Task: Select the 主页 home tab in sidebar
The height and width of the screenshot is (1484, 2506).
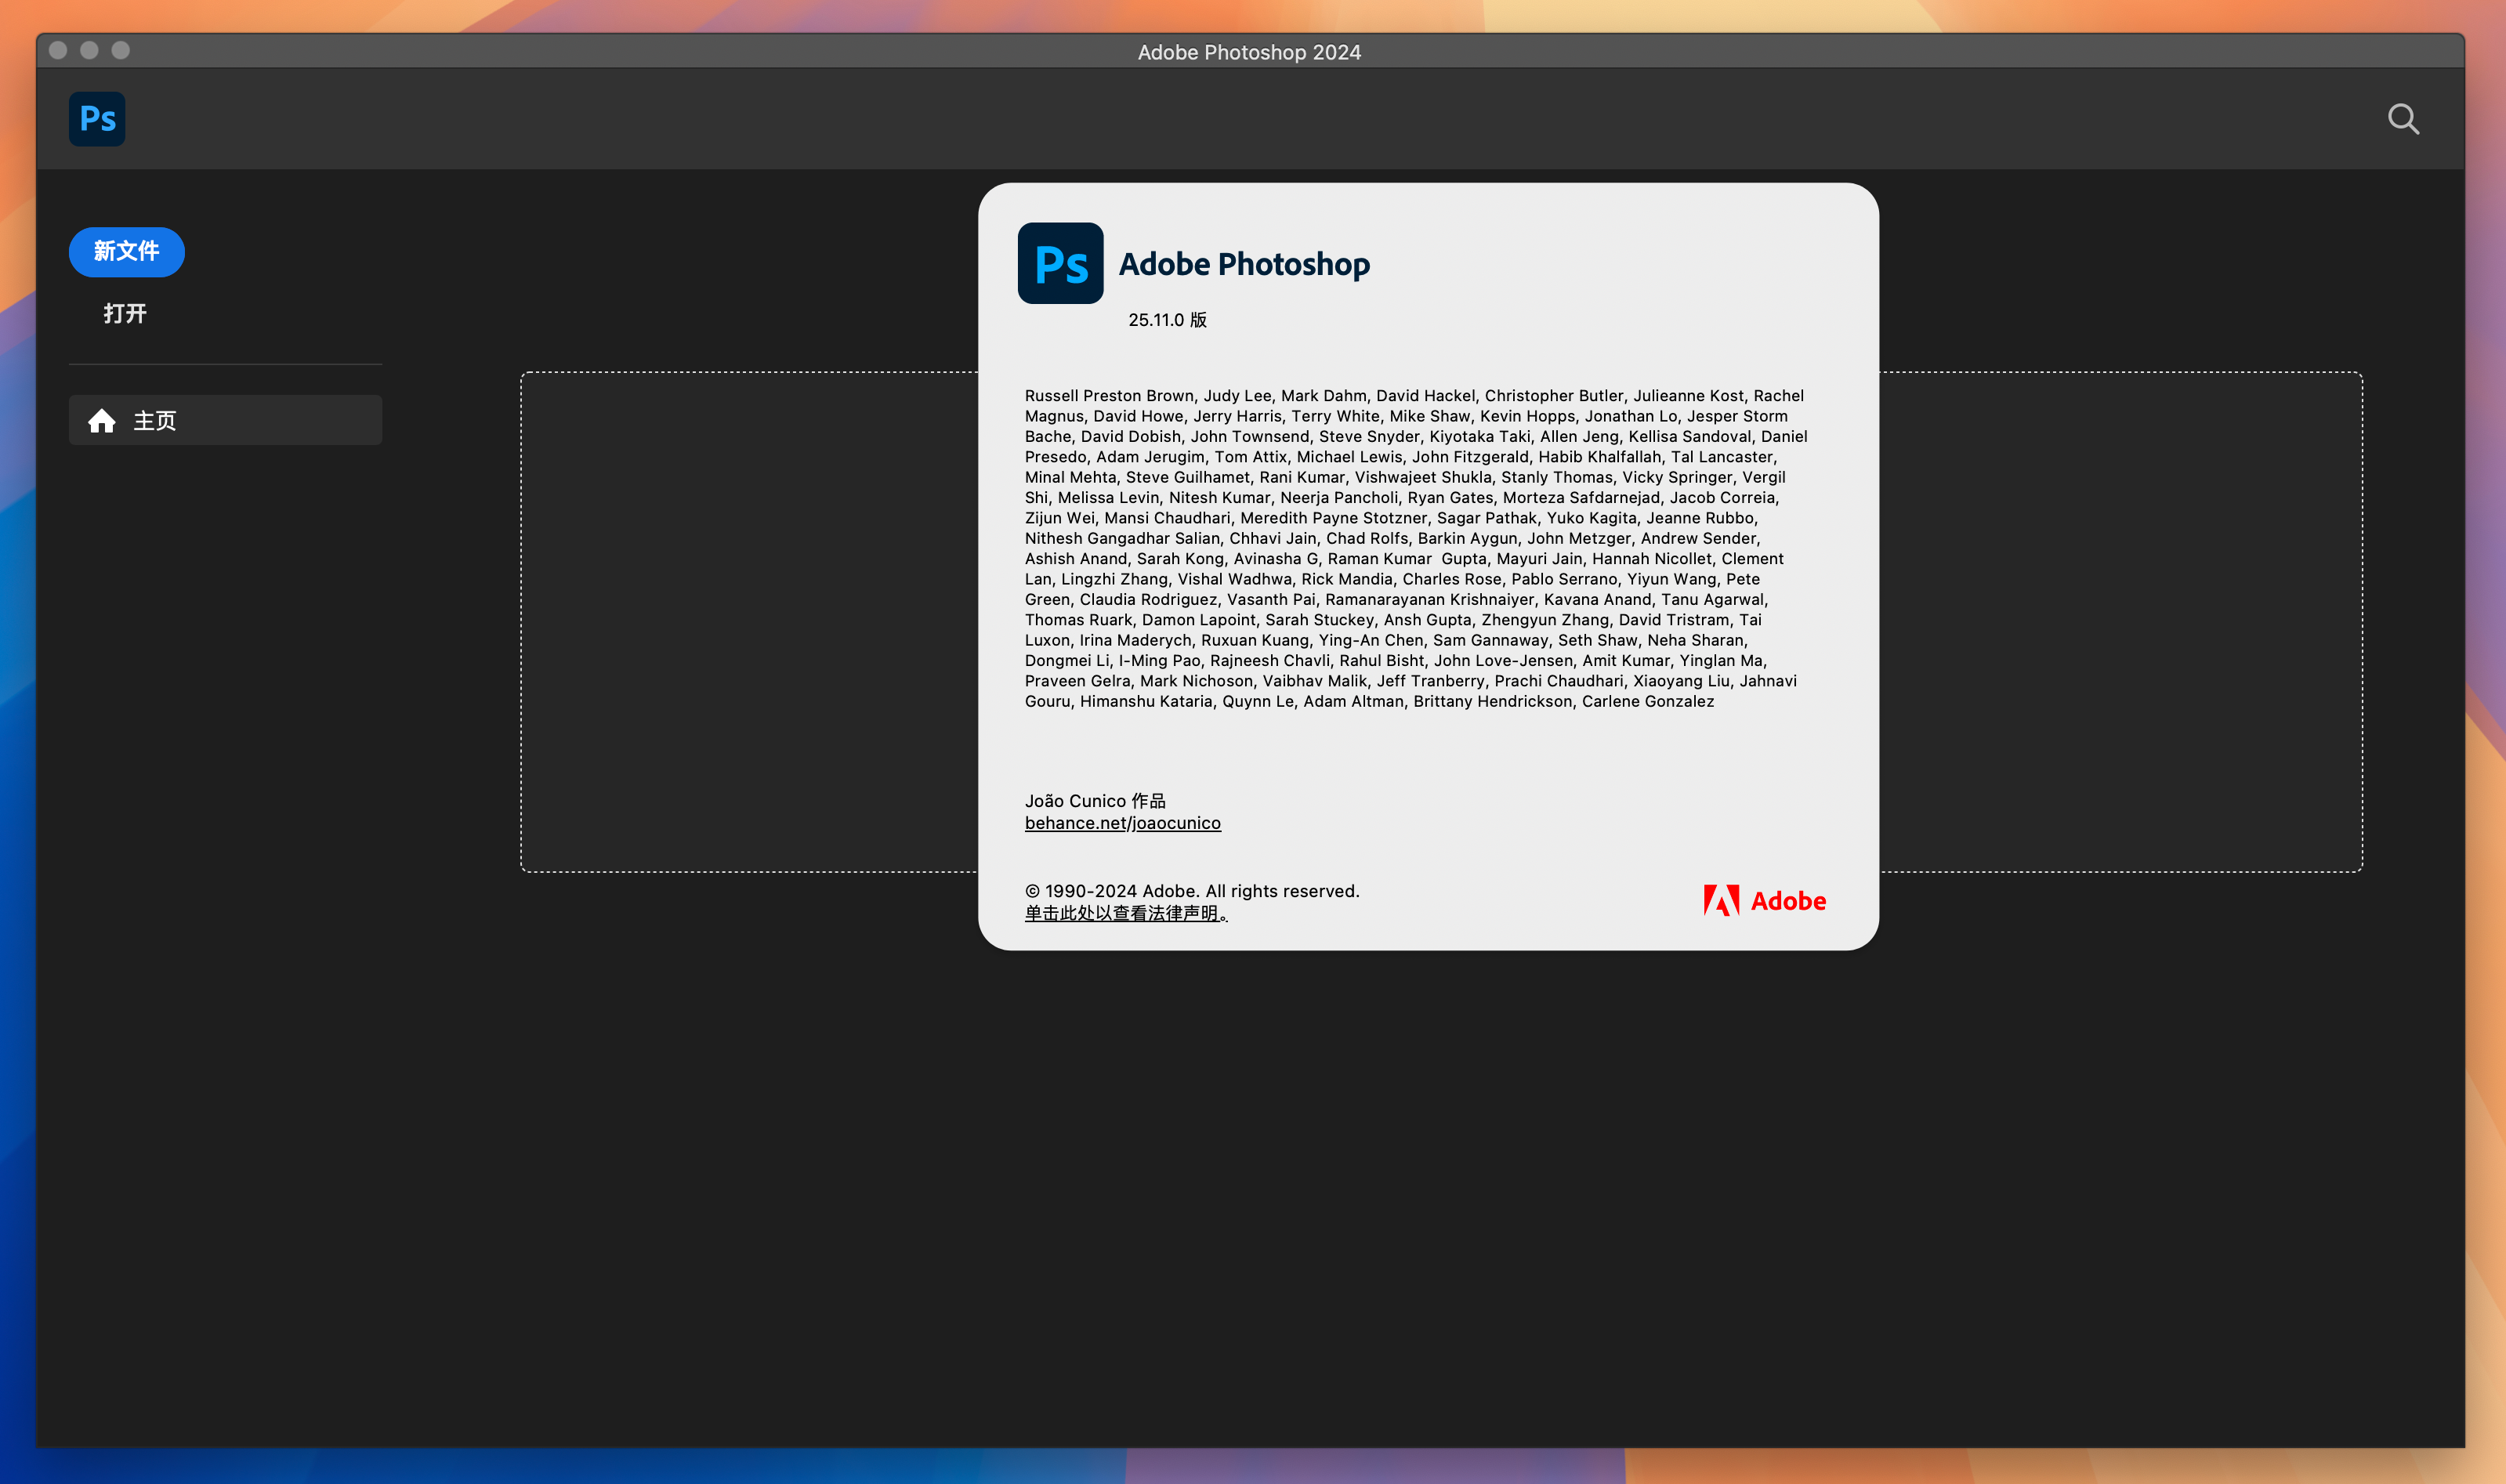Action: tap(225, 420)
